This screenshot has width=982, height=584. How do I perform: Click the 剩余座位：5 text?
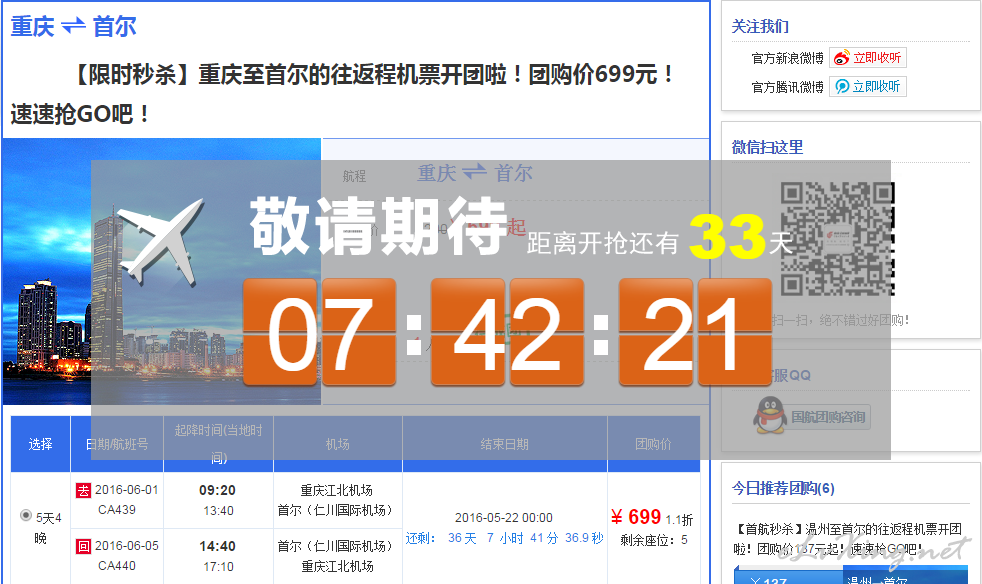tap(654, 540)
